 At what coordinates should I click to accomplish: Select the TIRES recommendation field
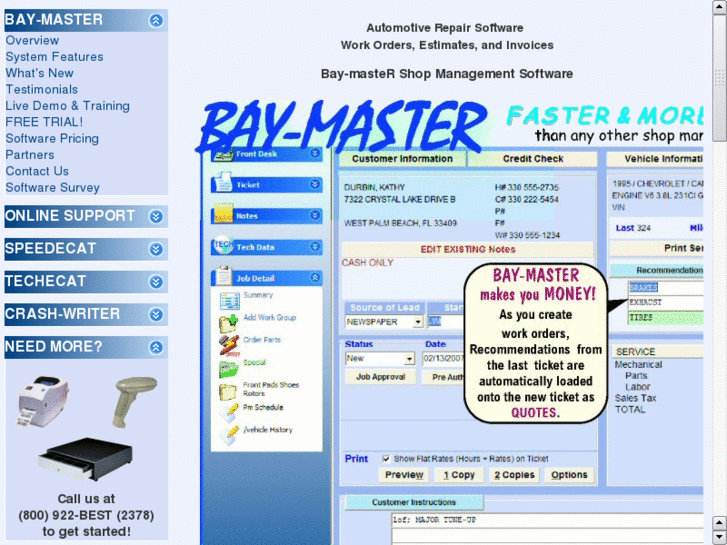665,318
